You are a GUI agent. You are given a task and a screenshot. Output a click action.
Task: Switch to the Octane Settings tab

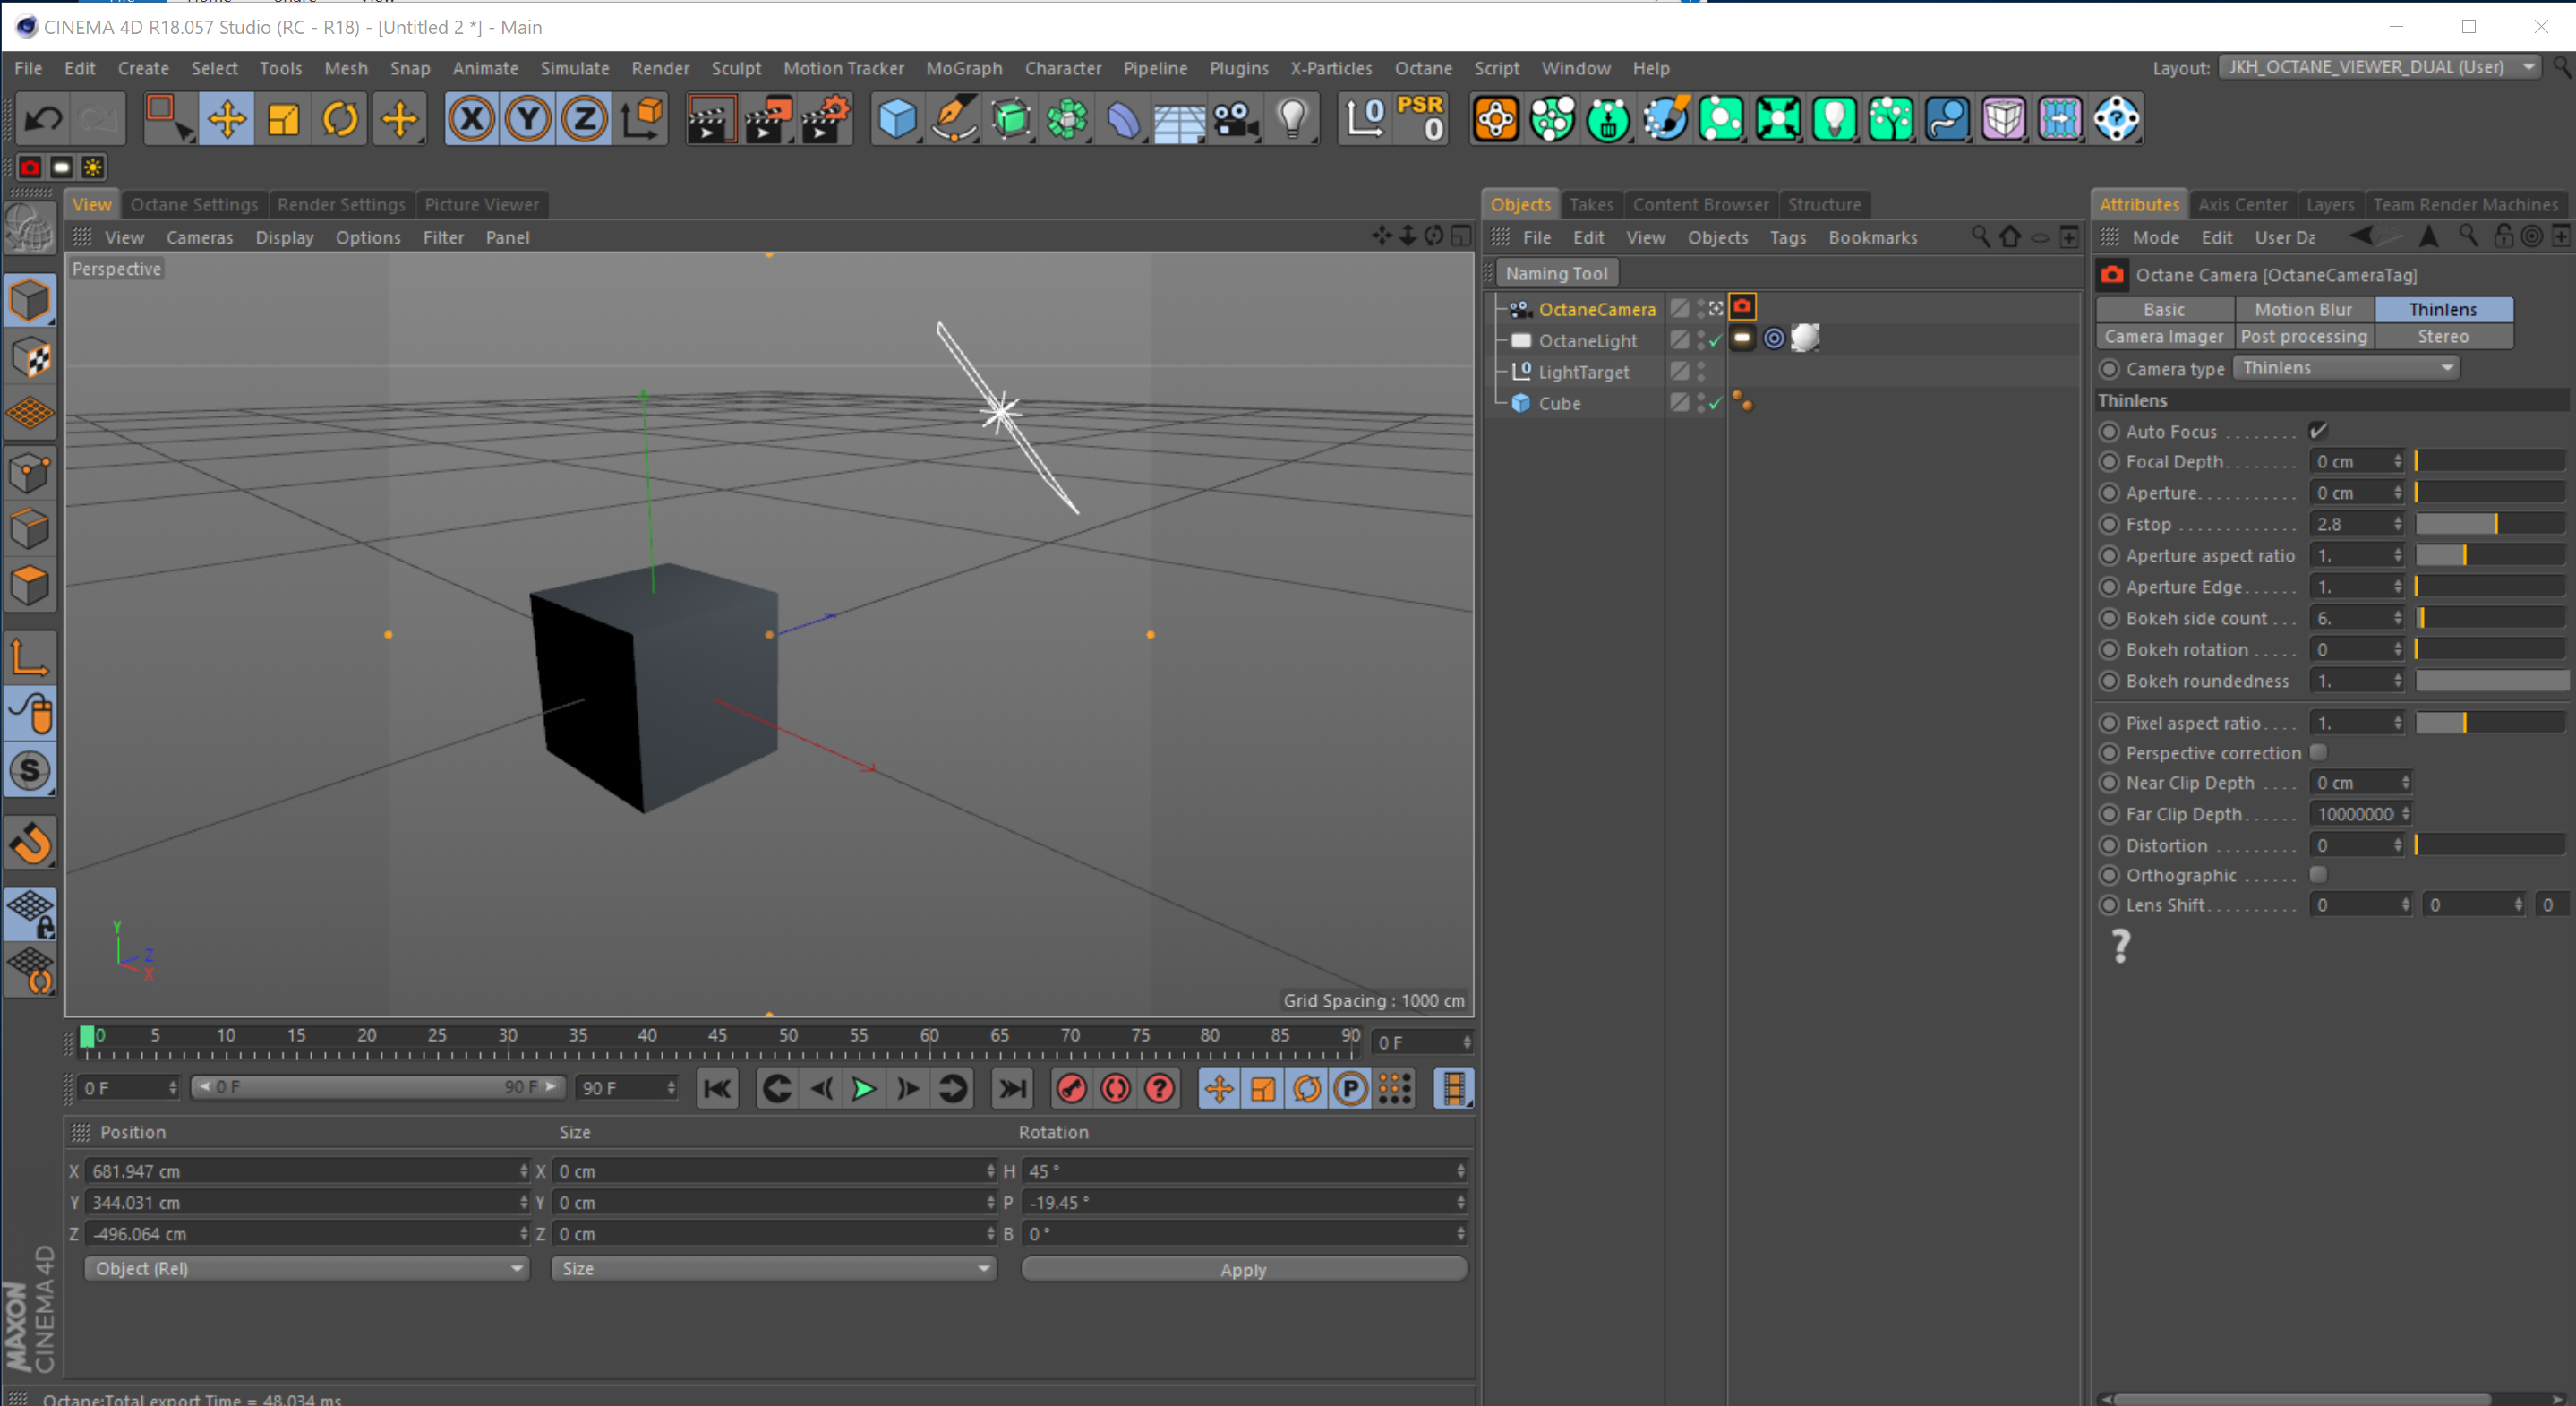tap(194, 205)
